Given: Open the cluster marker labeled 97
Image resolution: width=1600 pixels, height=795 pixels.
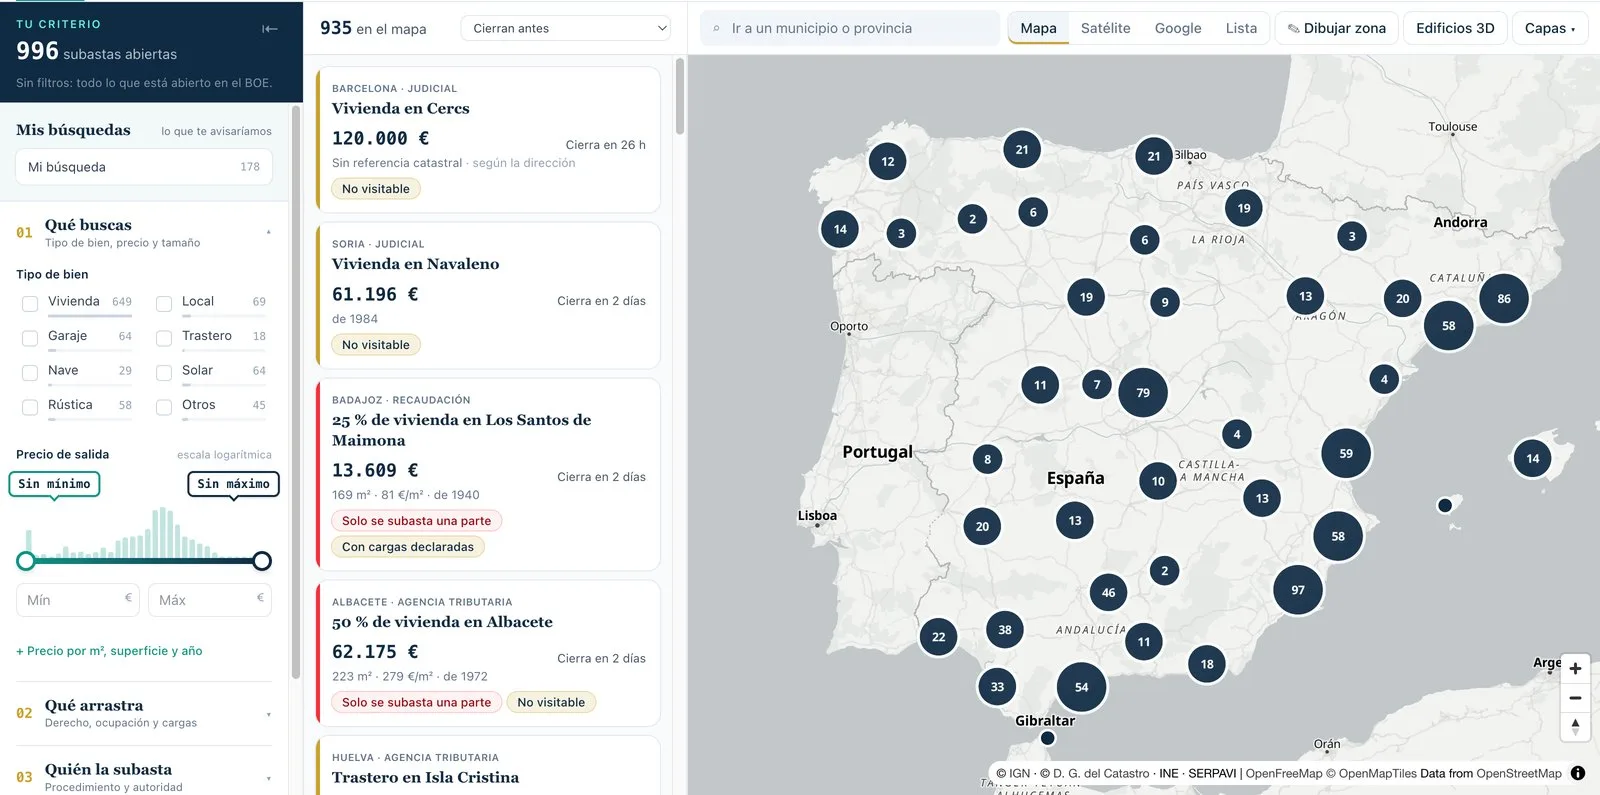Looking at the screenshot, I should [1298, 590].
